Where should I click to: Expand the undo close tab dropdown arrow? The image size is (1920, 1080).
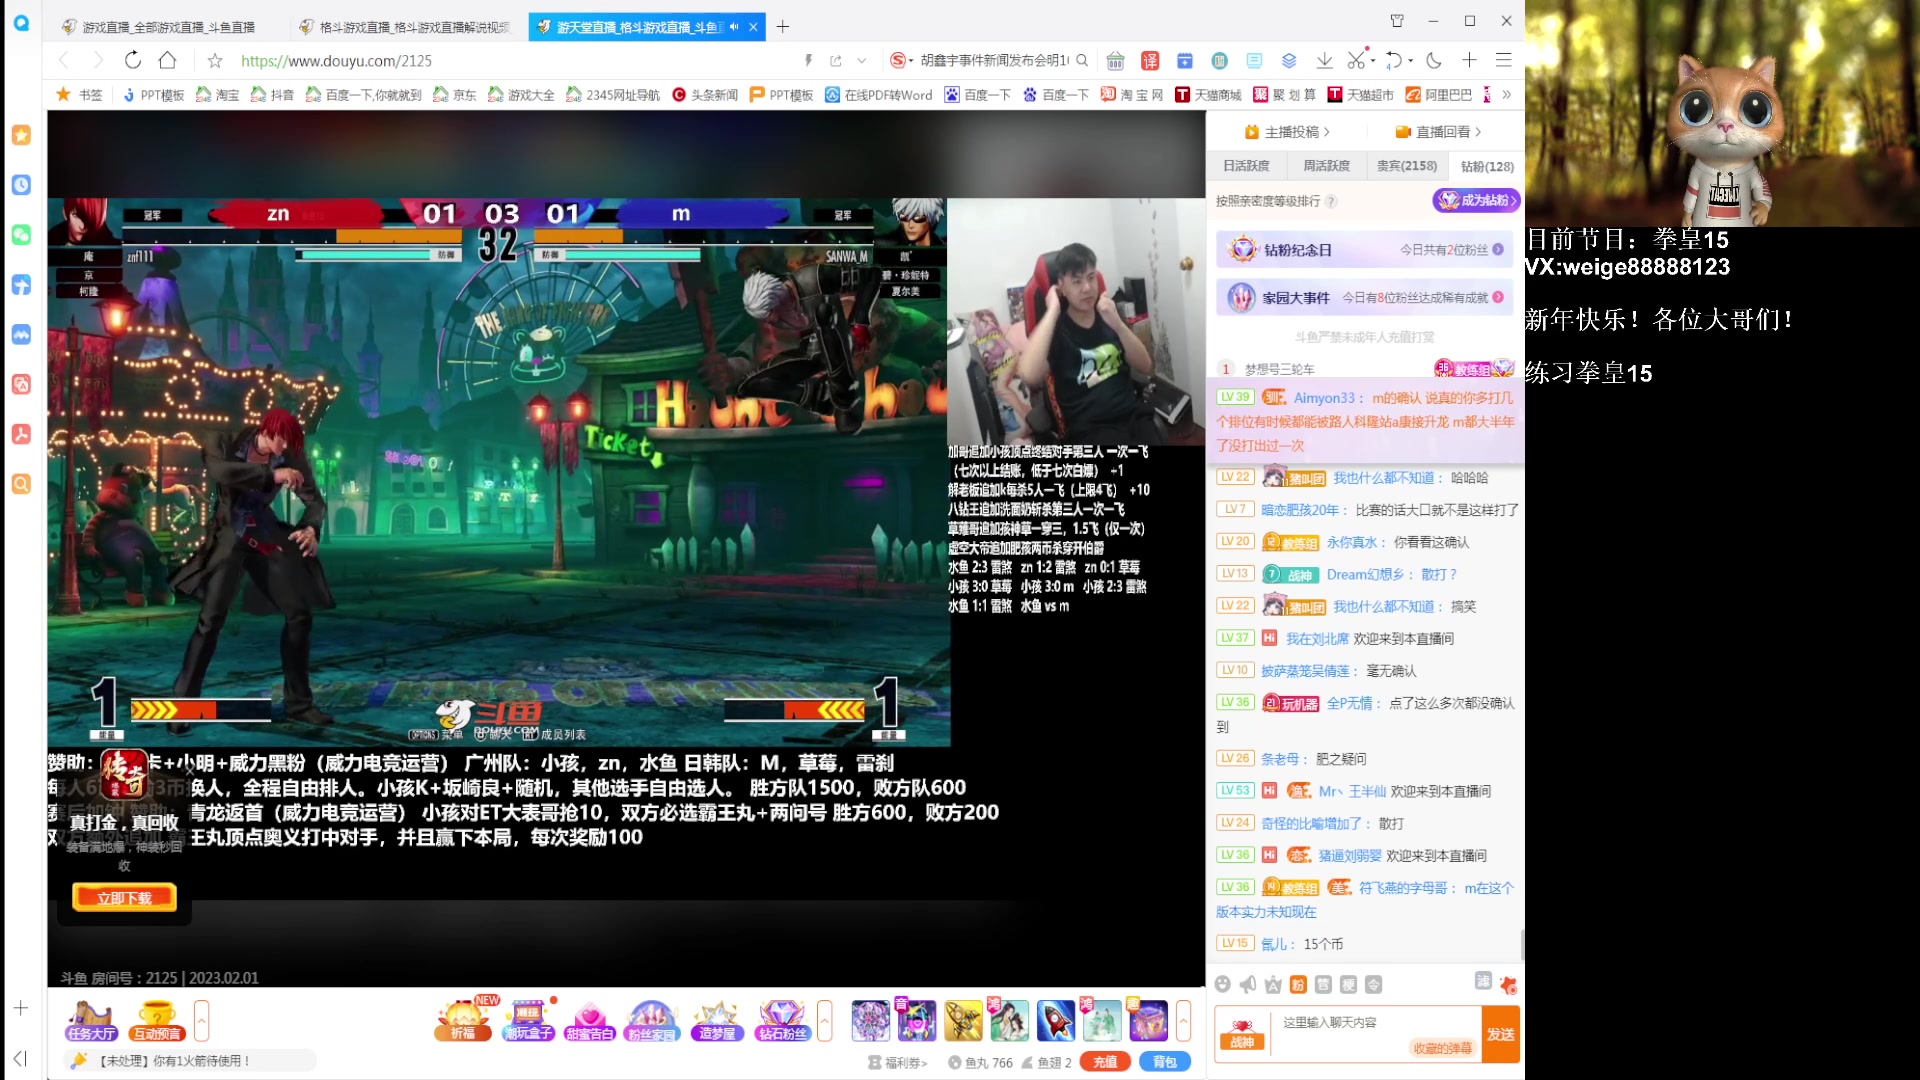(x=1411, y=60)
